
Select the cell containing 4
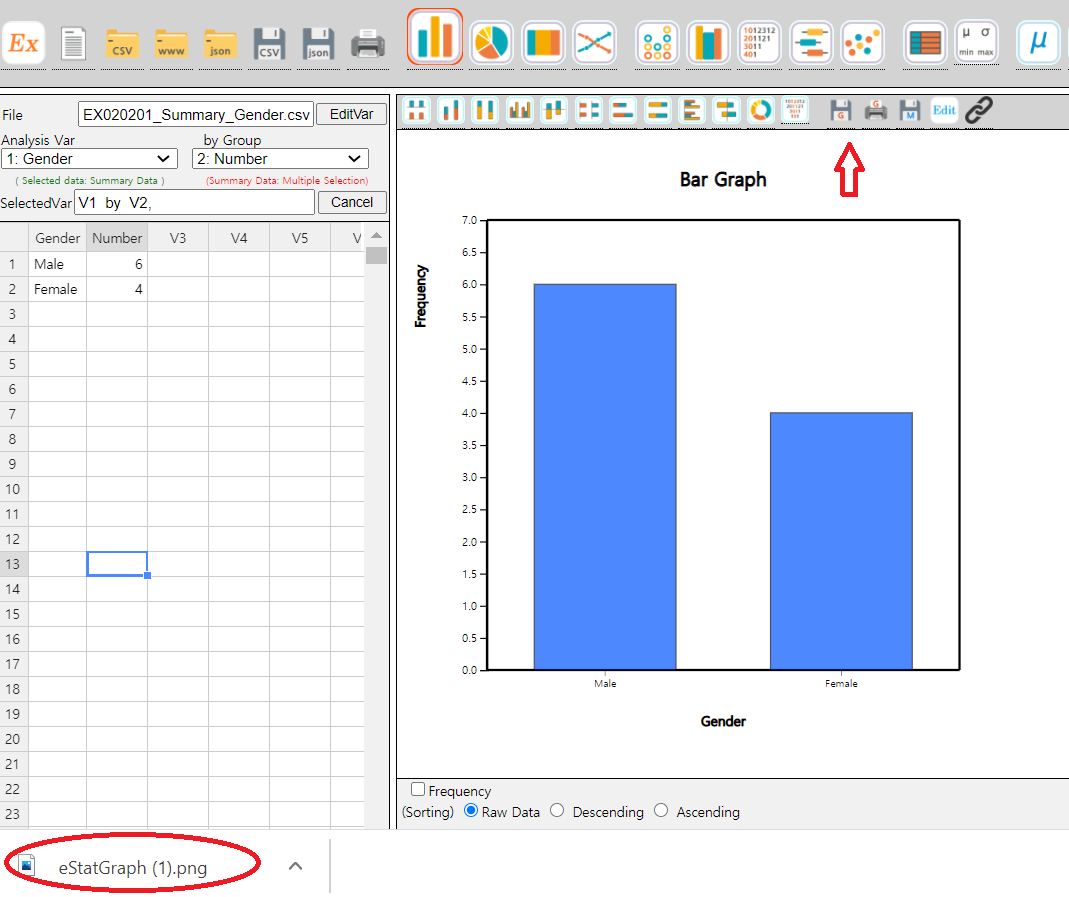[x=117, y=289]
